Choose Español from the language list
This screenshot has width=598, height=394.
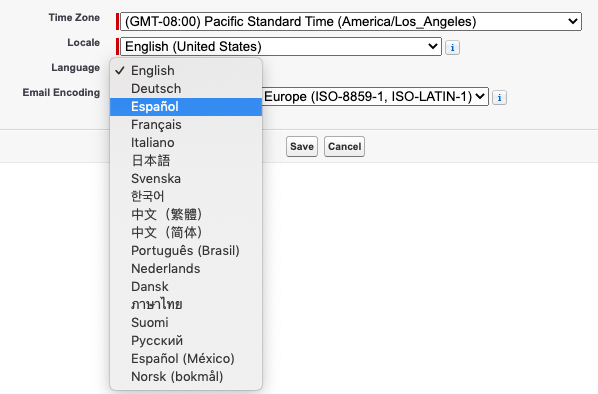tap(186, 107)
